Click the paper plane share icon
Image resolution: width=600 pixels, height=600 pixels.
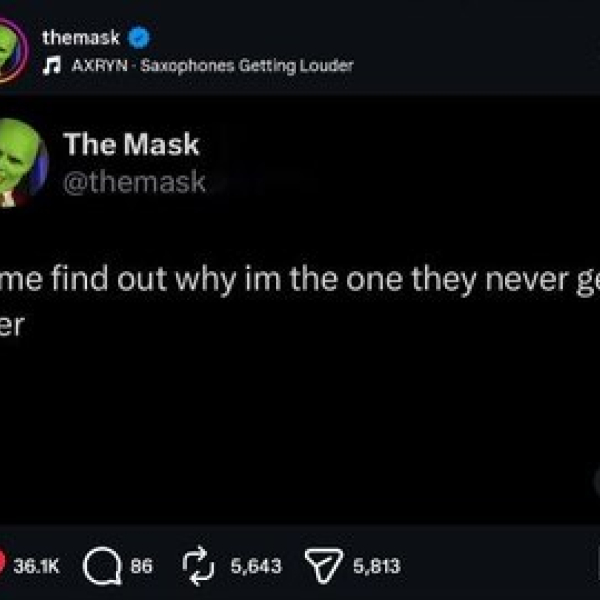(324, 566)
